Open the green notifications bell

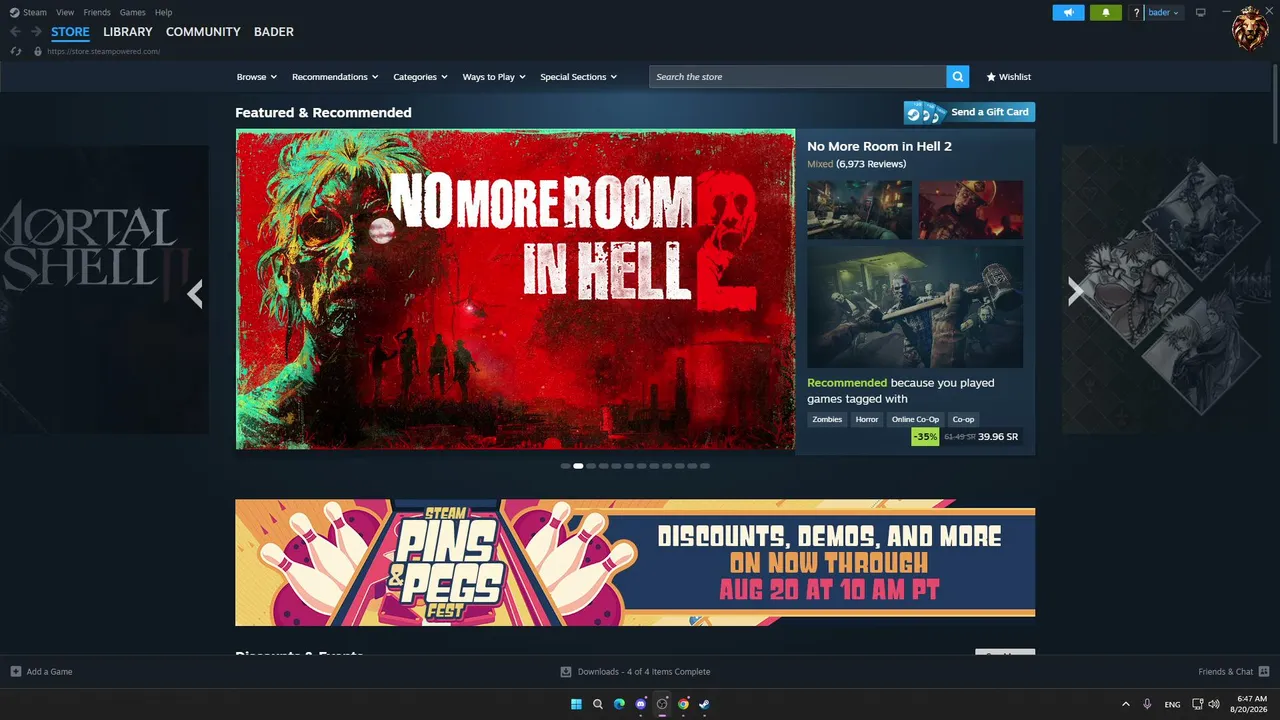[x=1106, y=13]
